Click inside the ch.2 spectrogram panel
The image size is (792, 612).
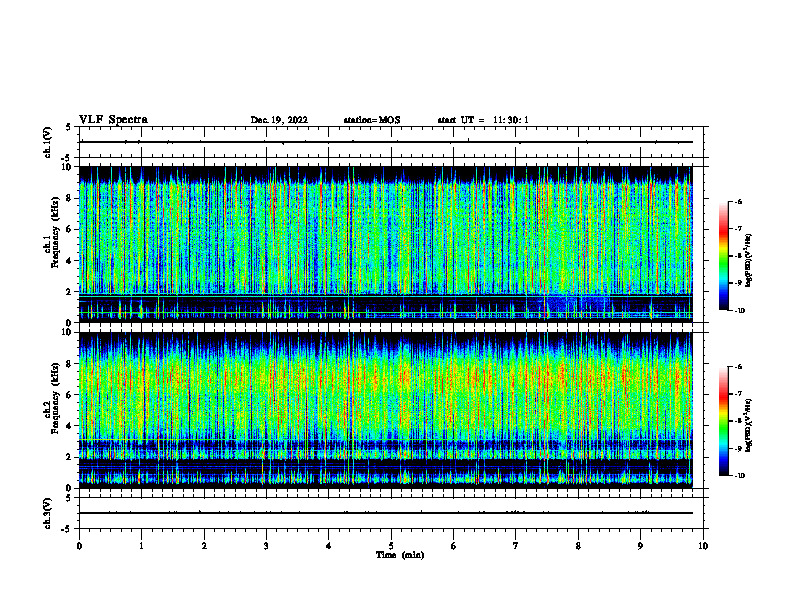tap(386, 410)
